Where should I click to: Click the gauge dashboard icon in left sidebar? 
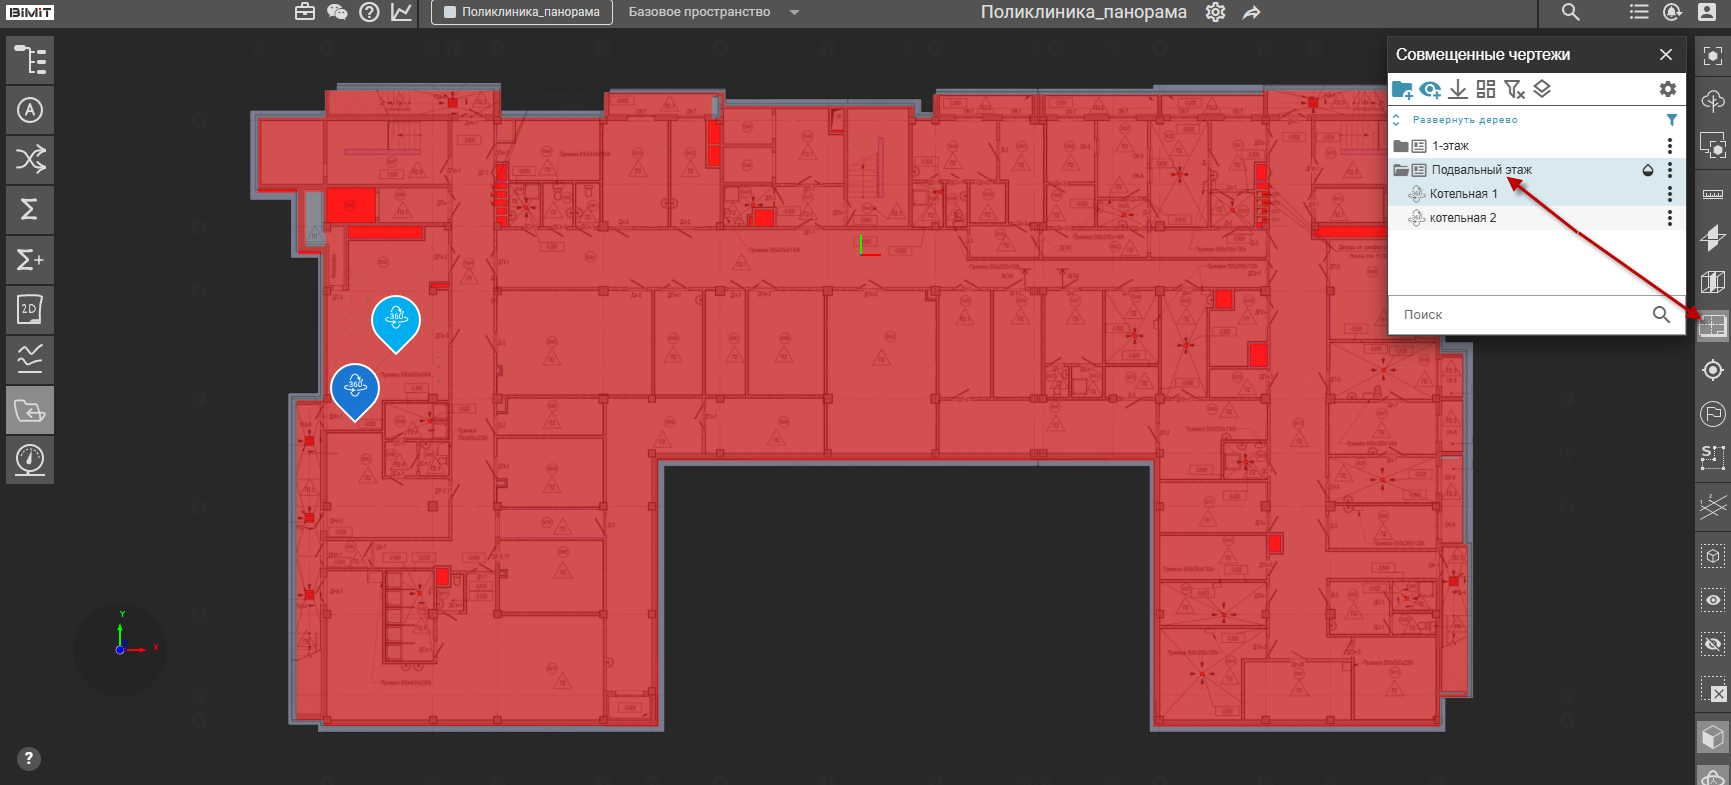(x=30, y=460)
